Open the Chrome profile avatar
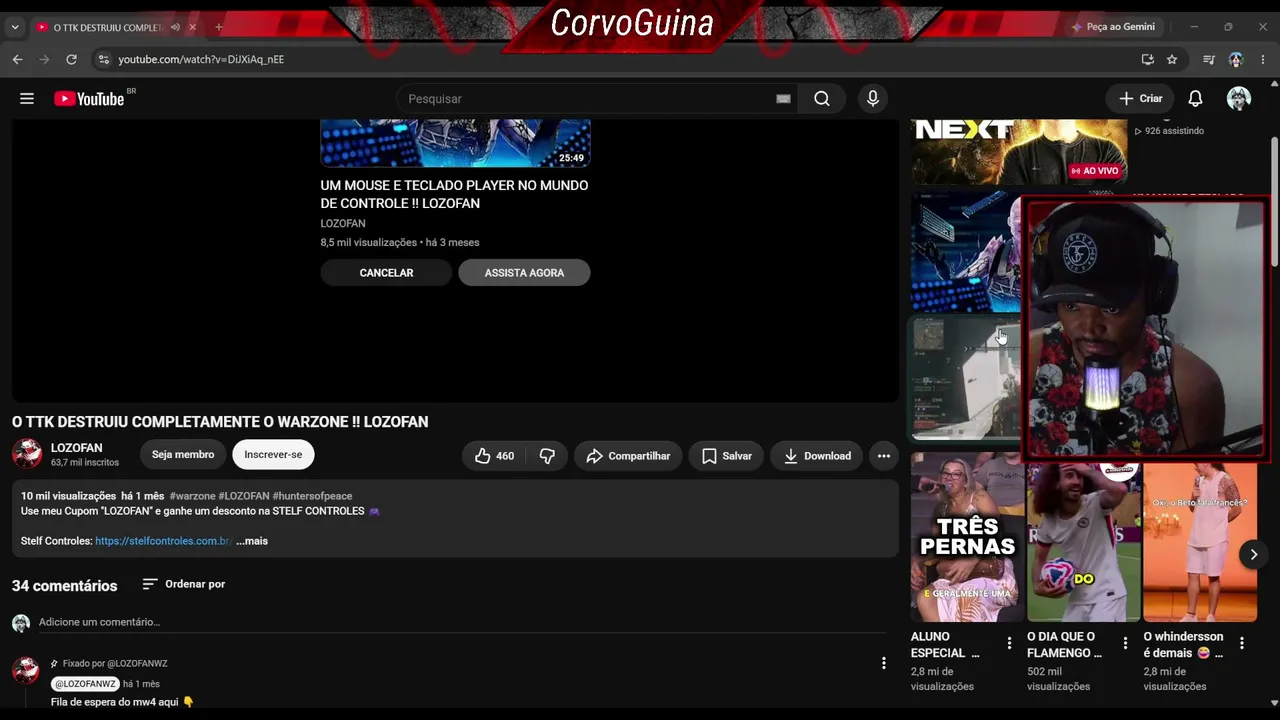 click(1236, 59)
